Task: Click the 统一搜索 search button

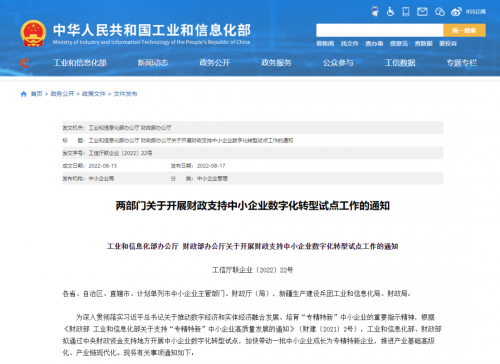Action: 464,30
